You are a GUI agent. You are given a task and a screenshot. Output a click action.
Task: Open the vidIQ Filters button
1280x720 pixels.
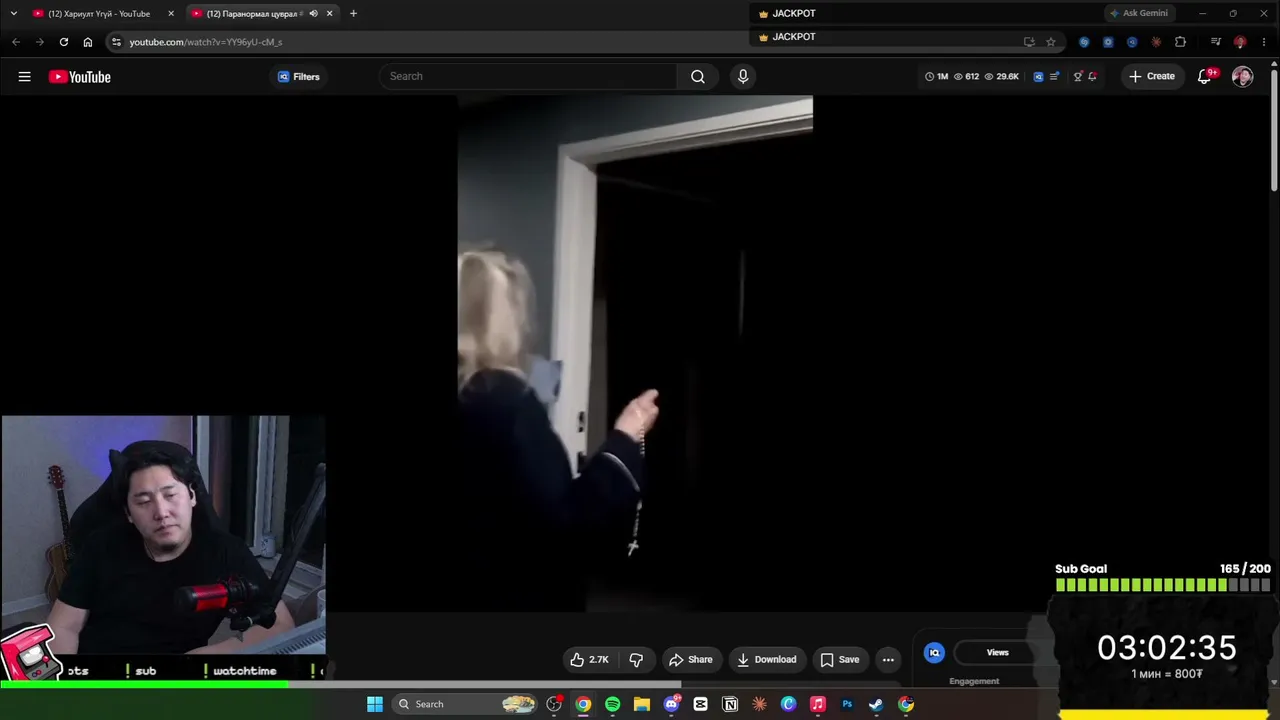coord(299,77)
